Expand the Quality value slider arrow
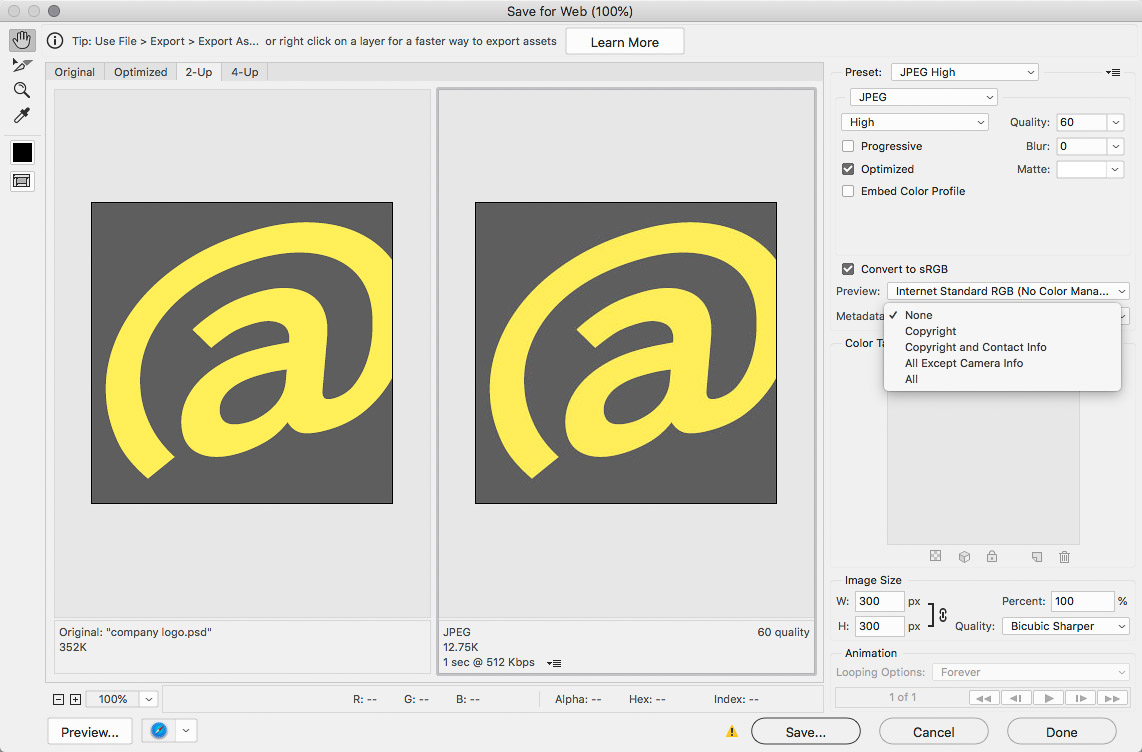Image resolution: width=1142 pixels, height=752 pixels. pos(1115,122)
